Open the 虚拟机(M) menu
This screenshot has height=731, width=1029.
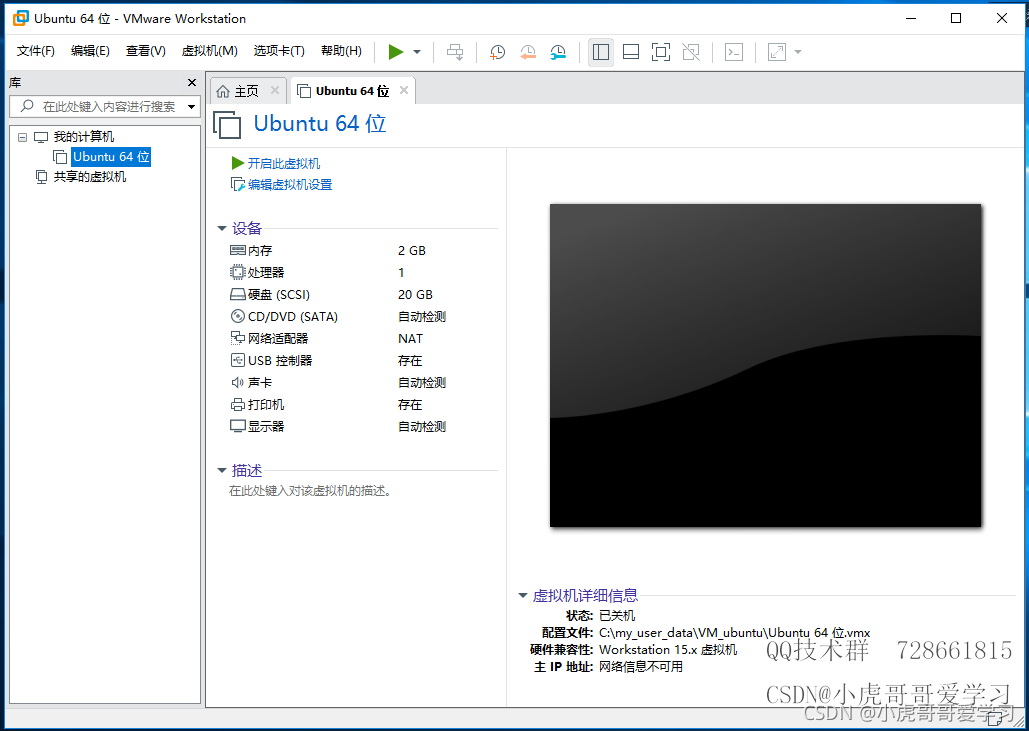[209, 51]
